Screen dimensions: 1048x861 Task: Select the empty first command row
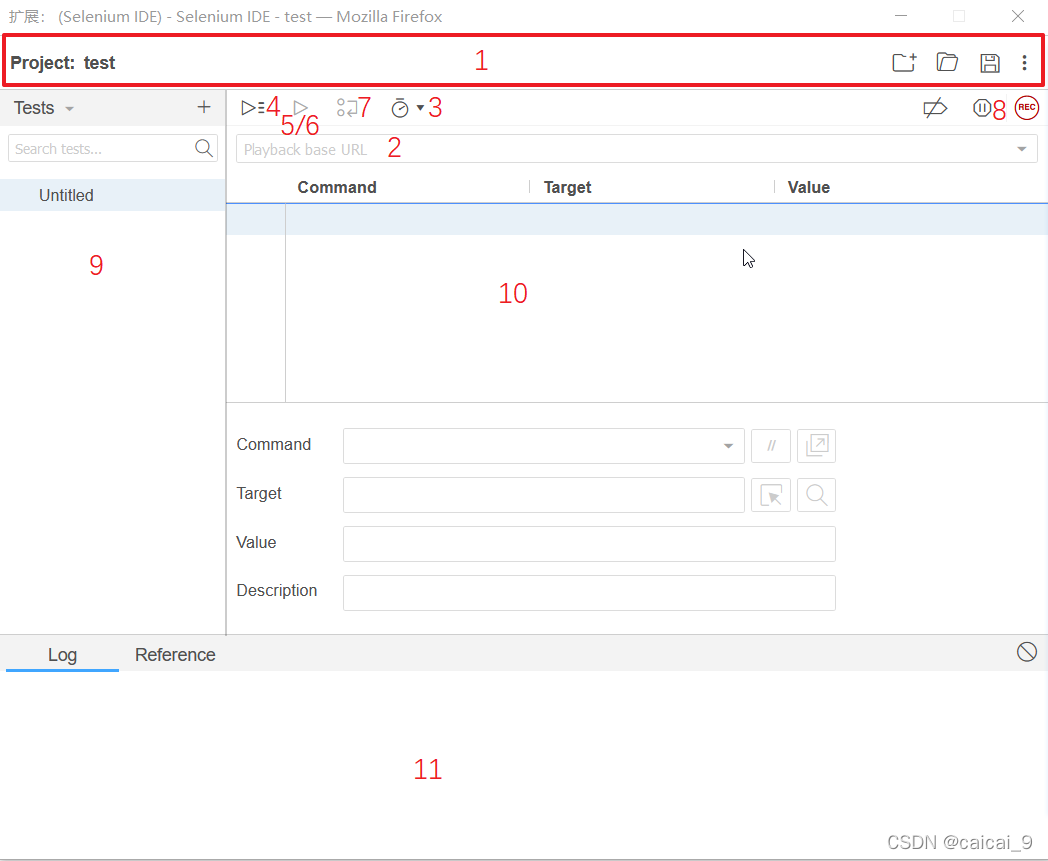point(637,219)
